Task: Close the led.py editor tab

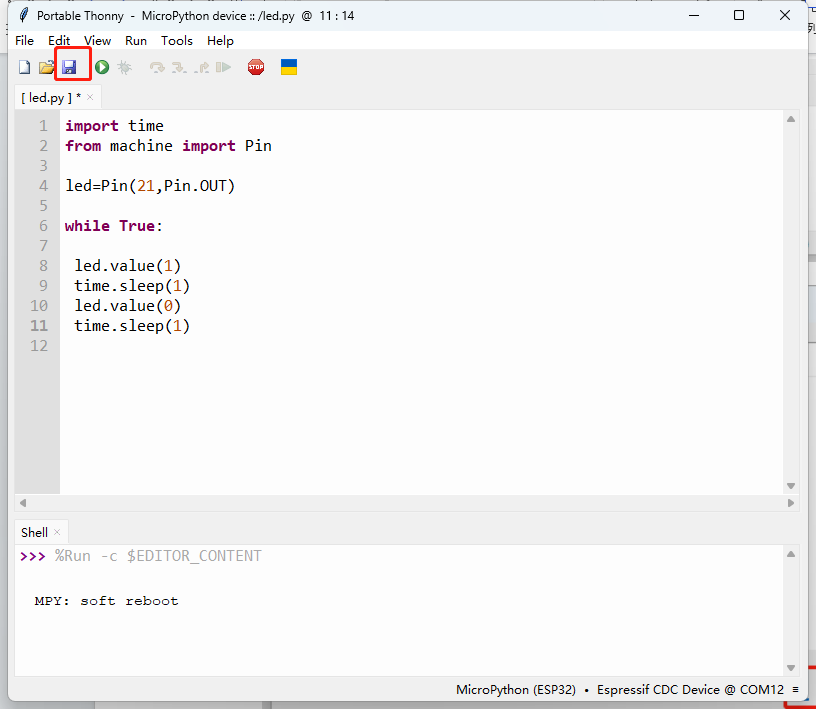Action: [90, 97]
